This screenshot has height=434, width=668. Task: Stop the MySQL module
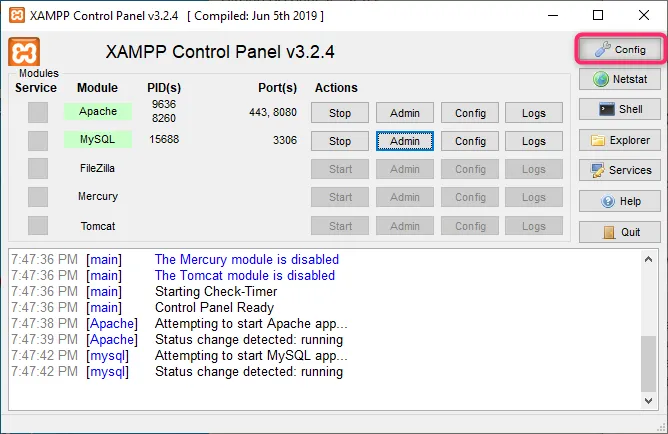(x=340, y=141)
